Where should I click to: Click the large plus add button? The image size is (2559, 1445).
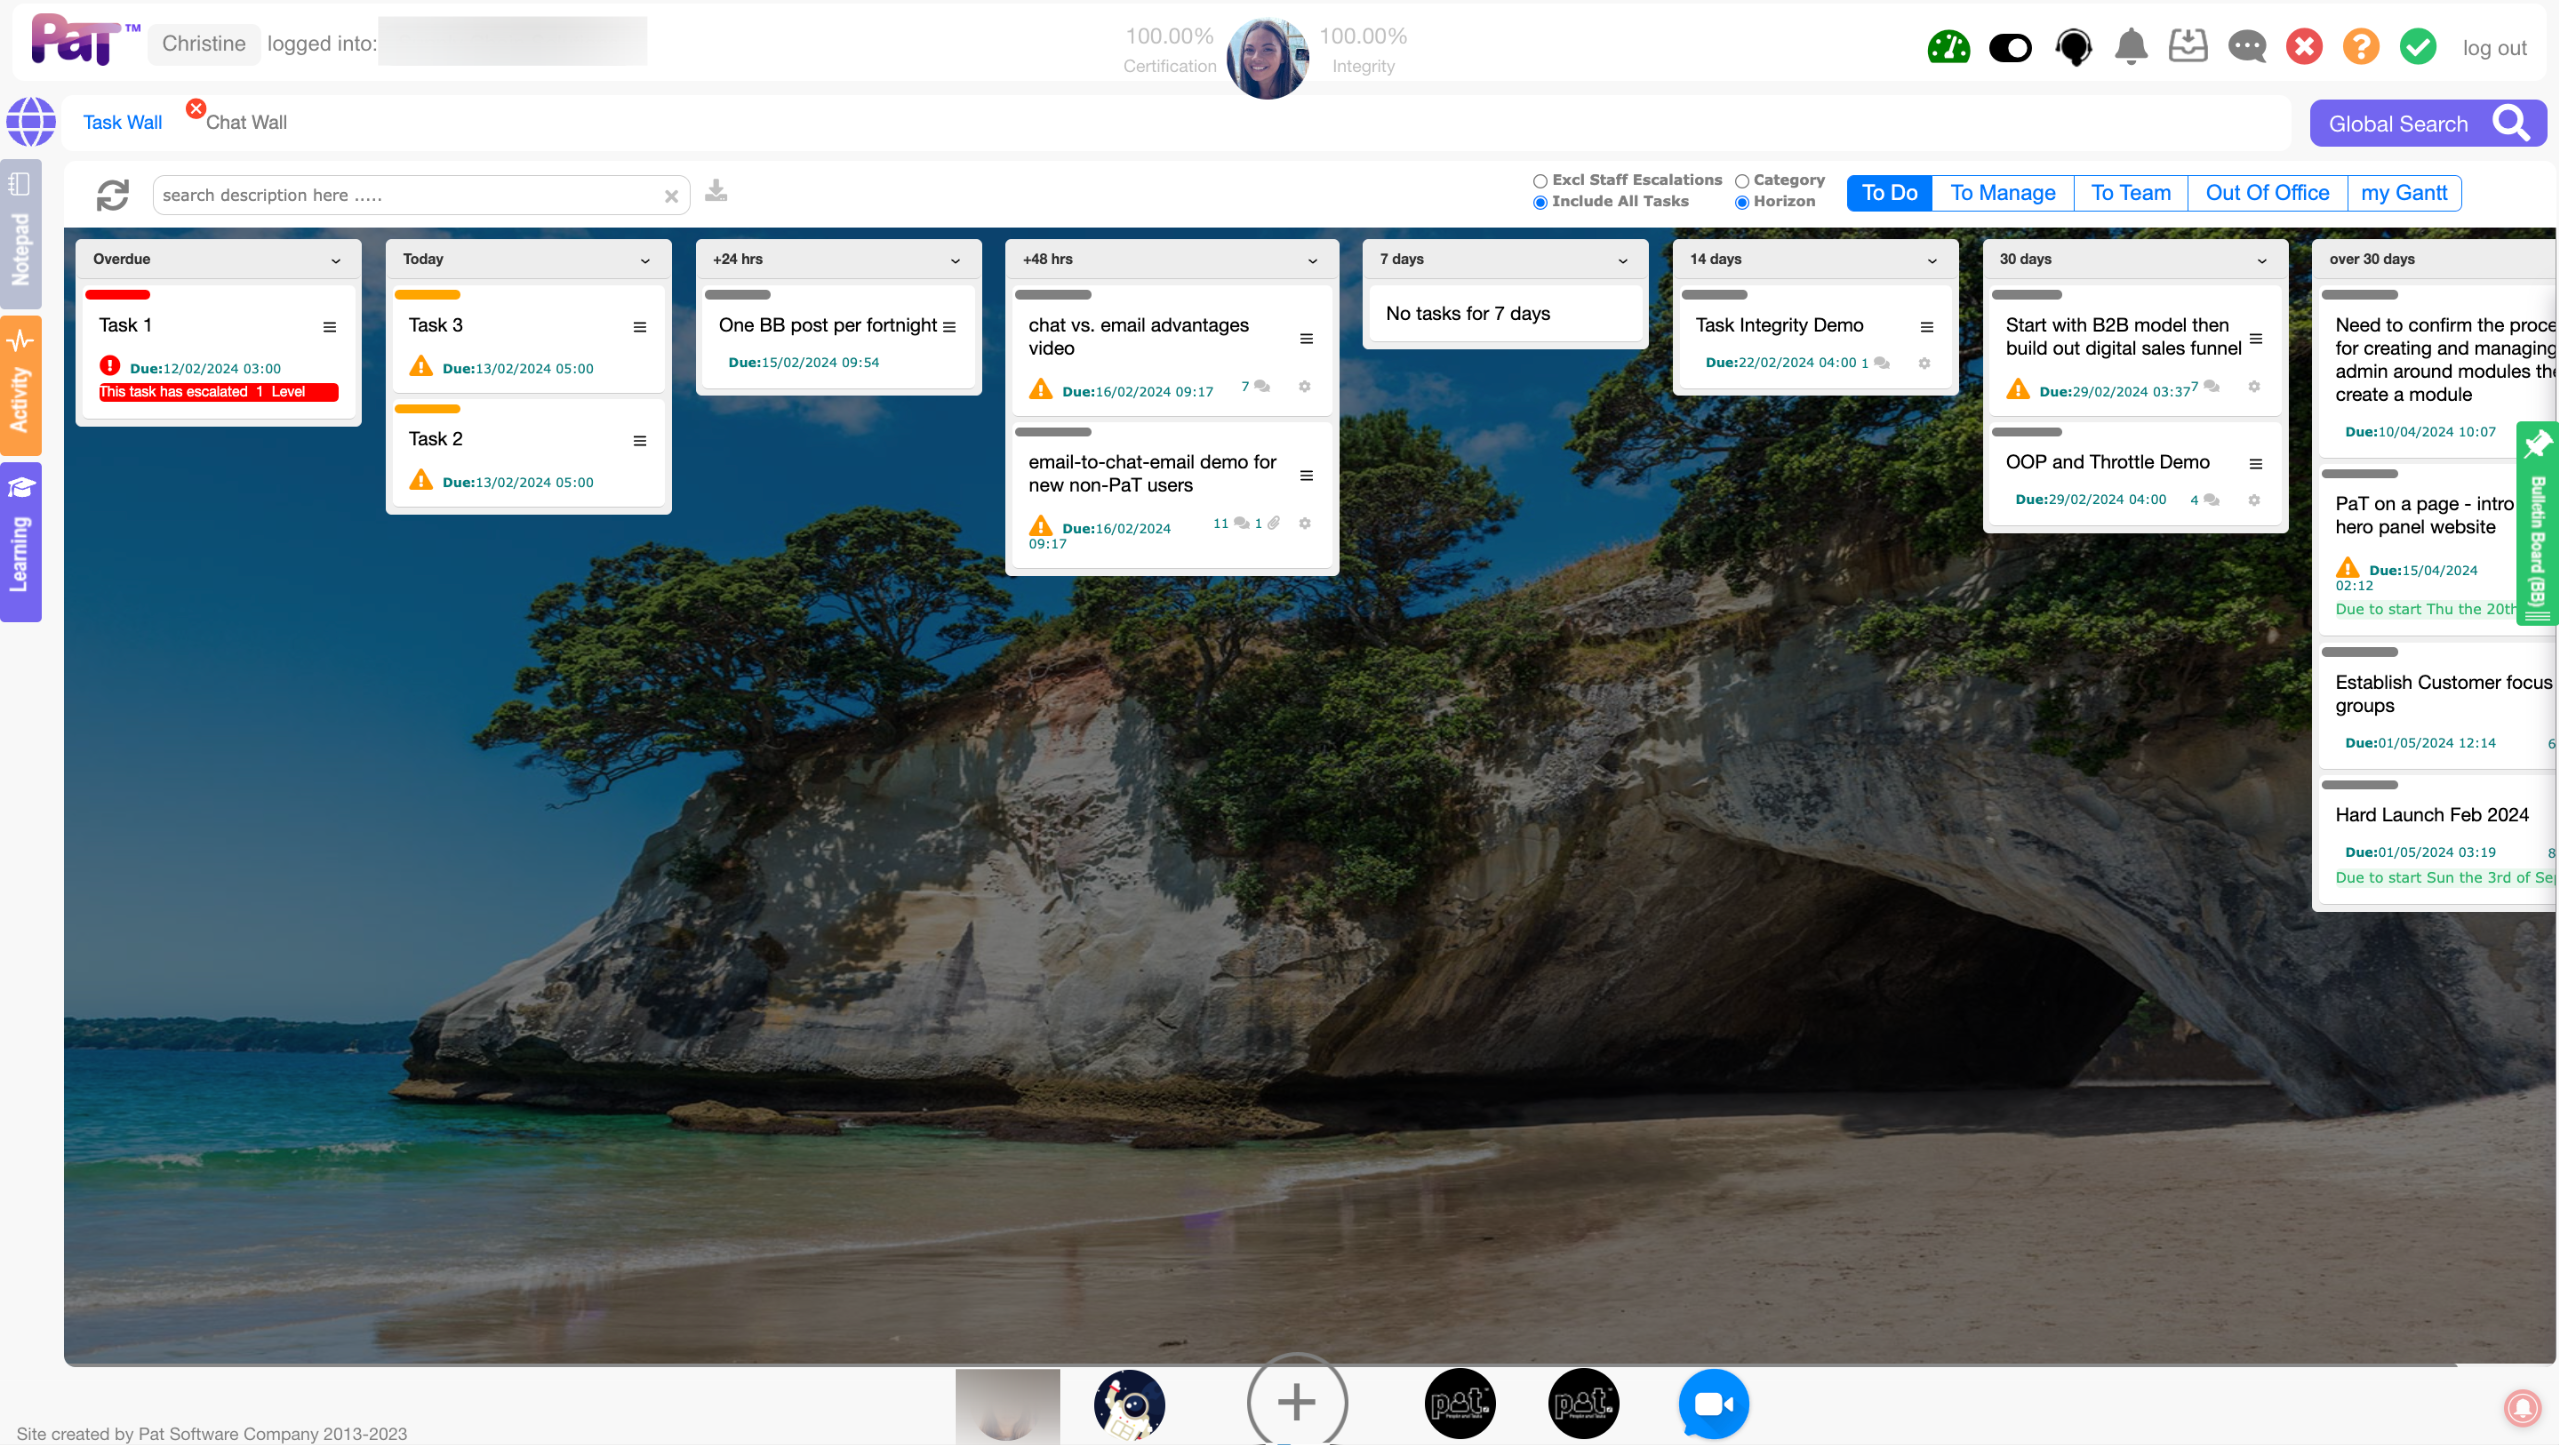[x=1296, y=1402]
